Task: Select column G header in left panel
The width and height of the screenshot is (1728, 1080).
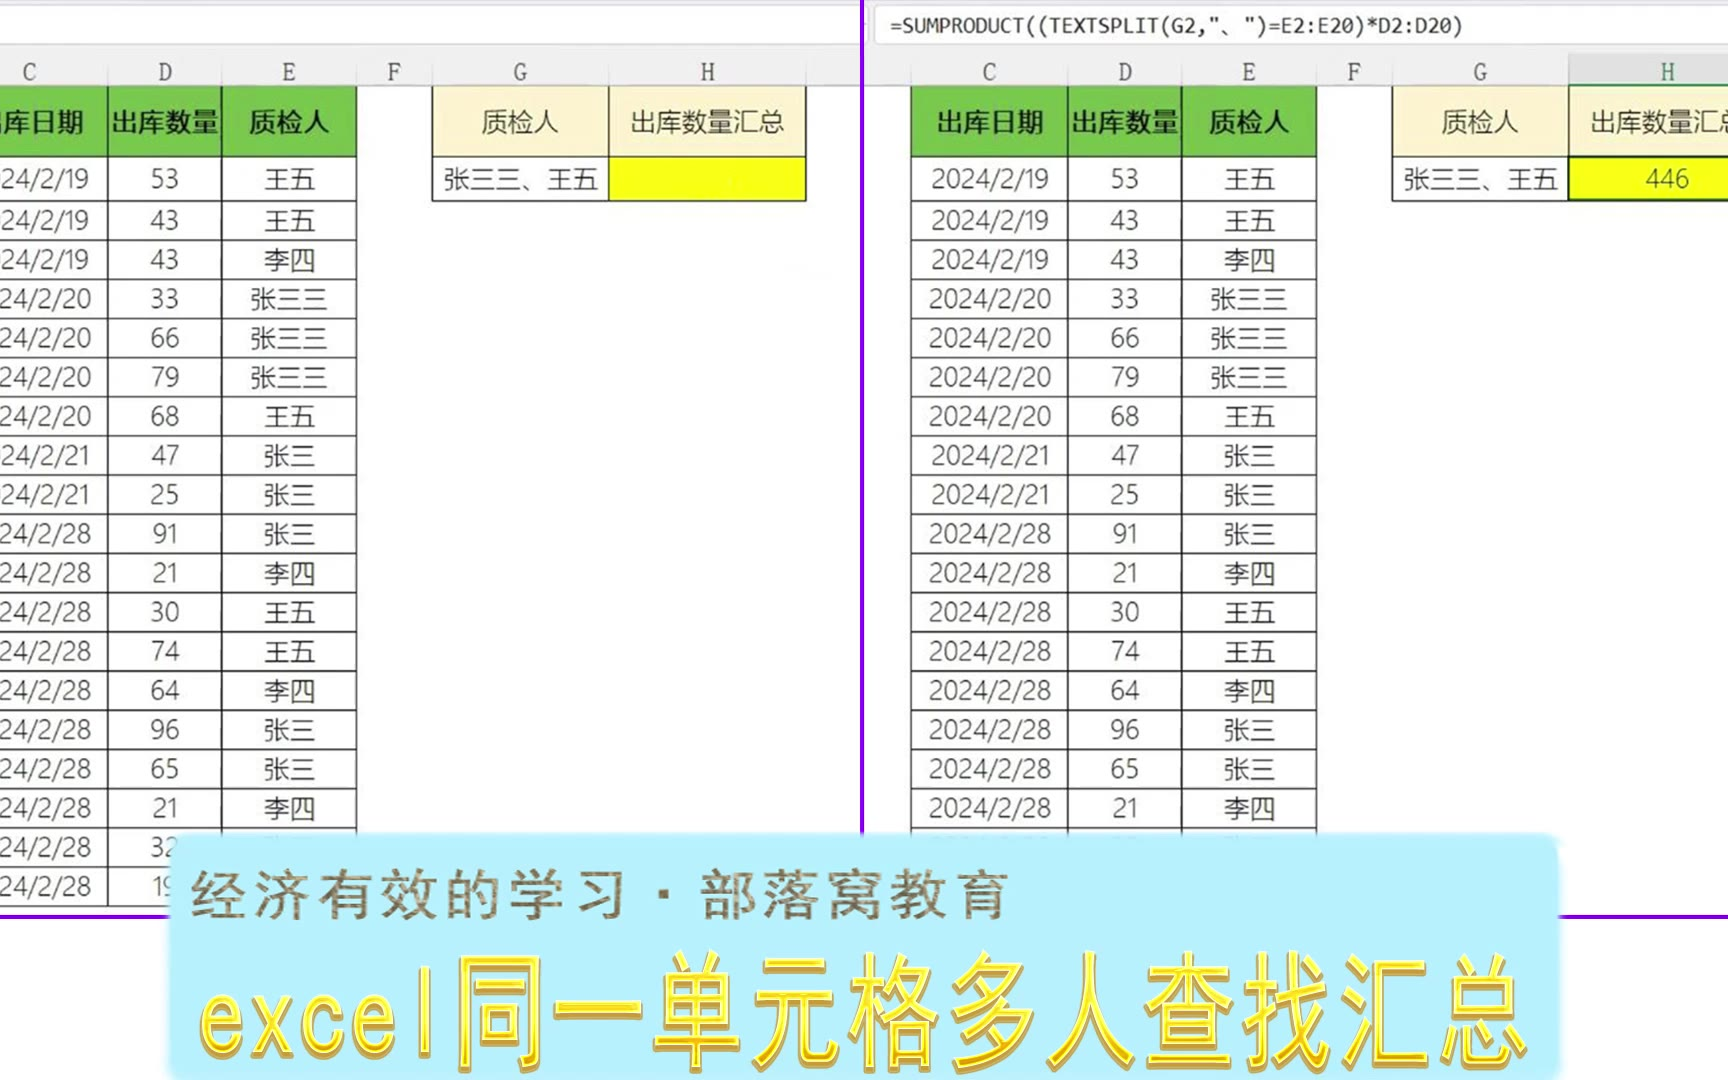Action: click(520, 72)
